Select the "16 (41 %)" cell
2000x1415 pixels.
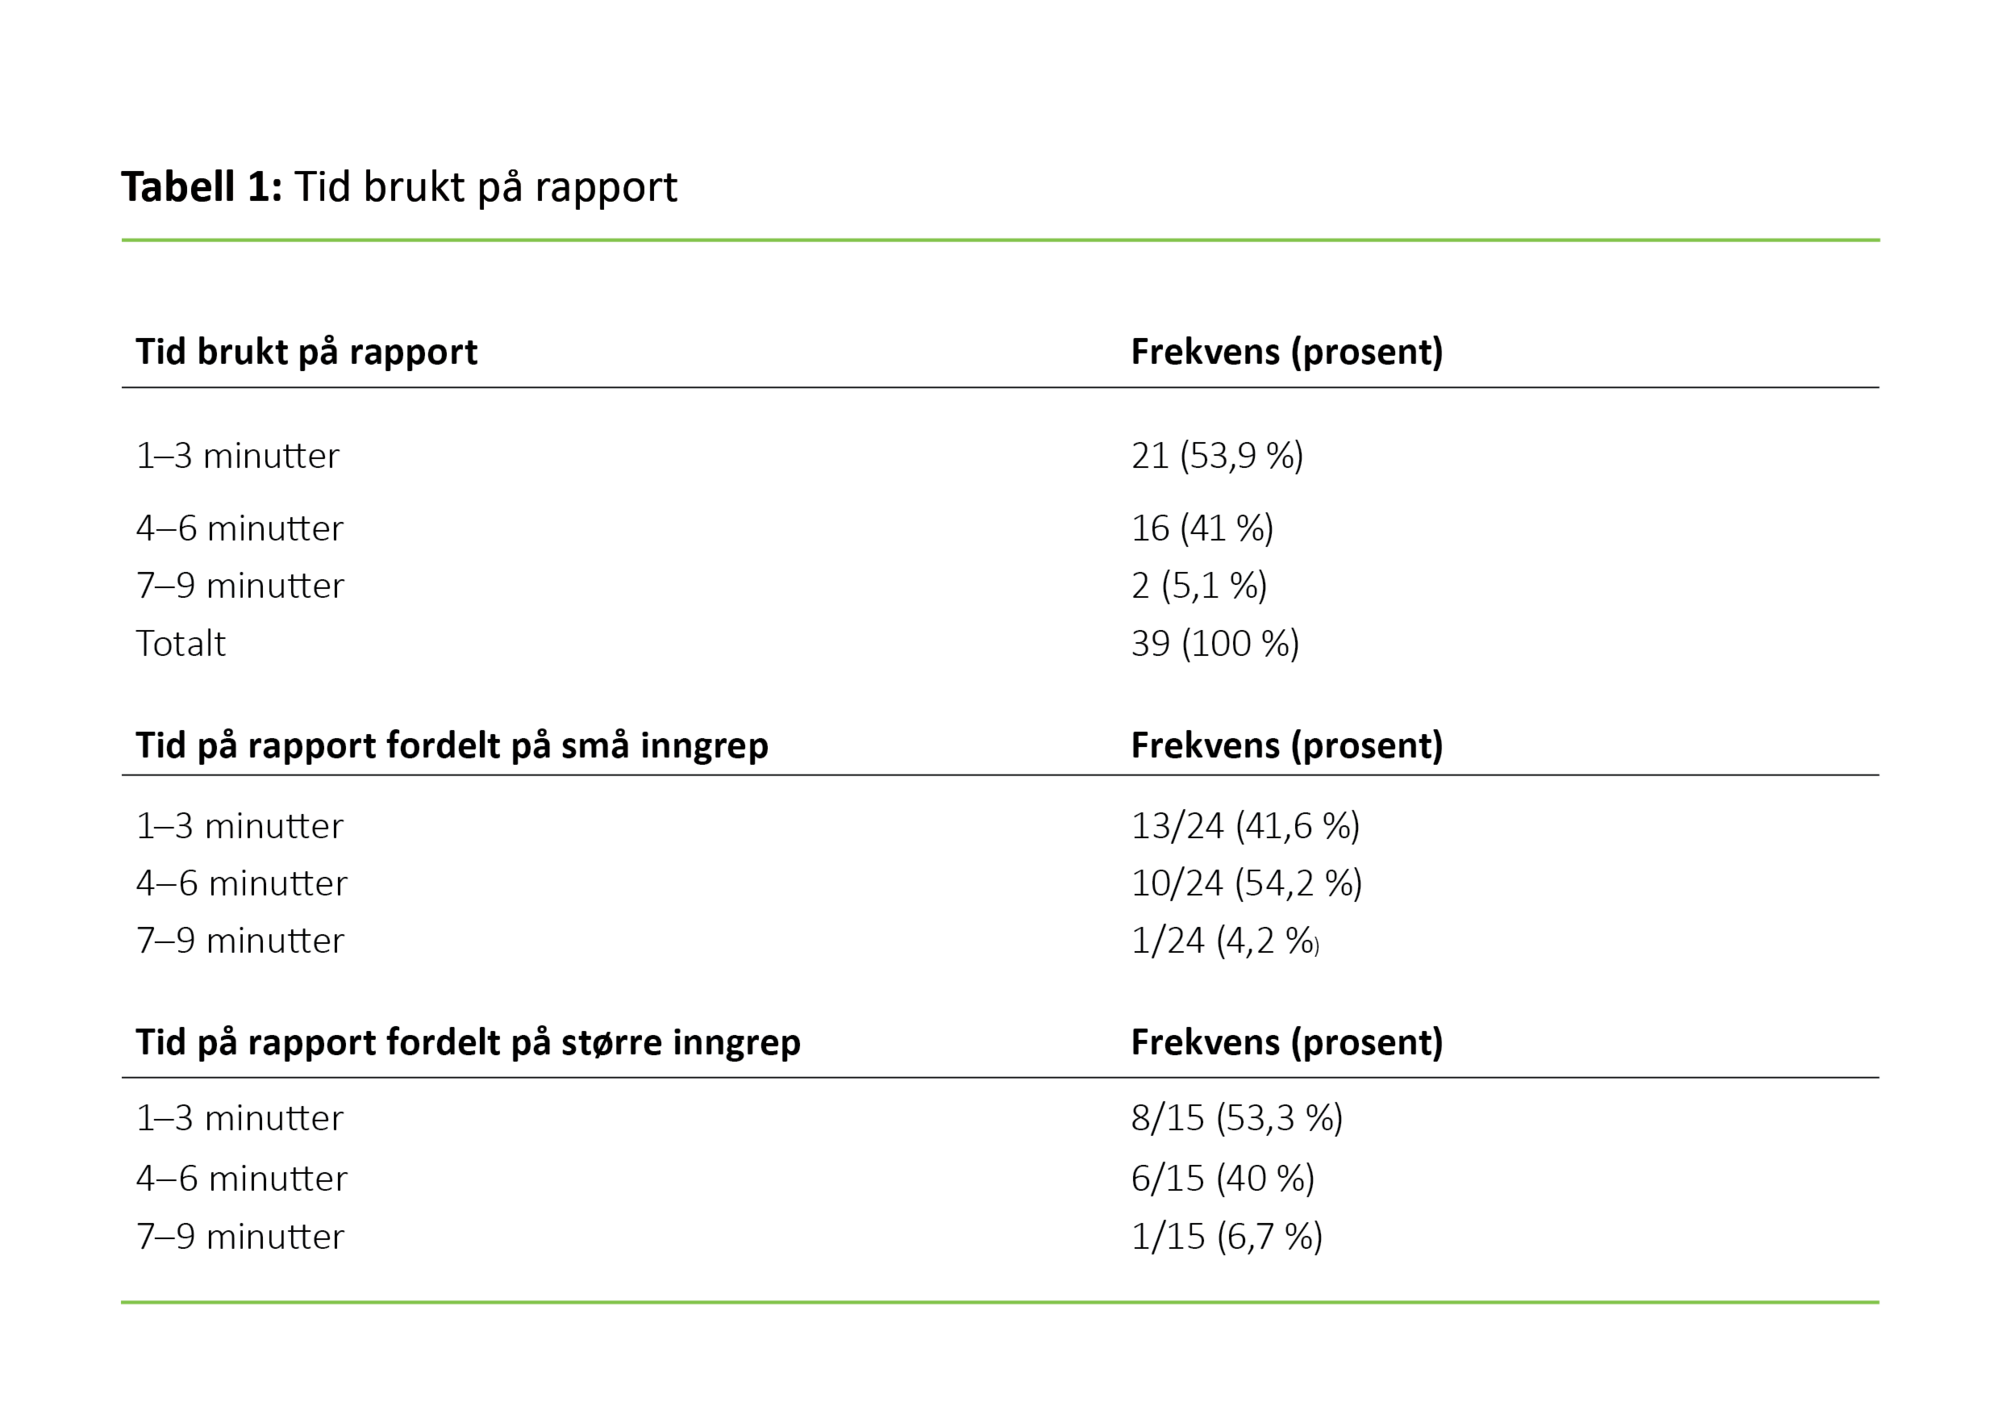tap(1201, 528)
